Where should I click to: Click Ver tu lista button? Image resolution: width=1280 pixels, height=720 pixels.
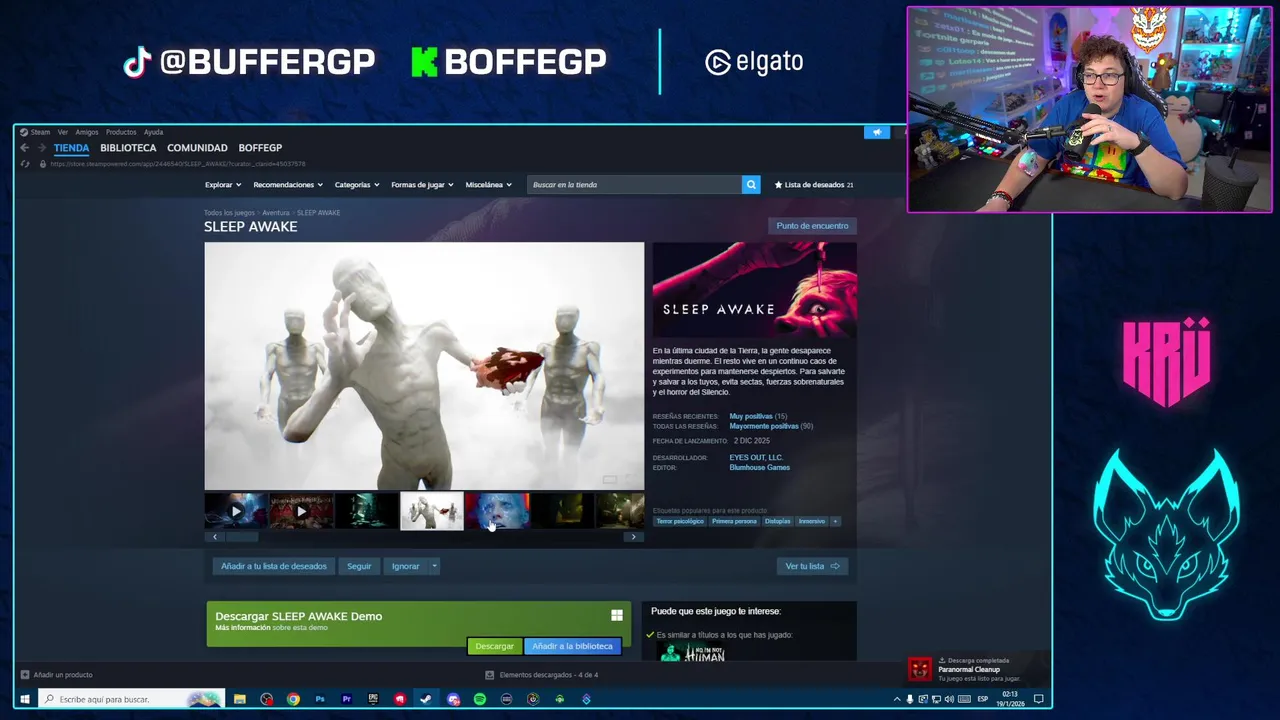(812, 566)
